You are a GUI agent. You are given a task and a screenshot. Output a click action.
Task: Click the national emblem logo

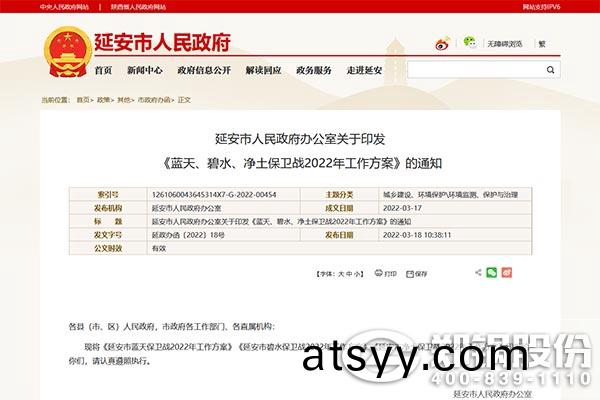point(68,52)
